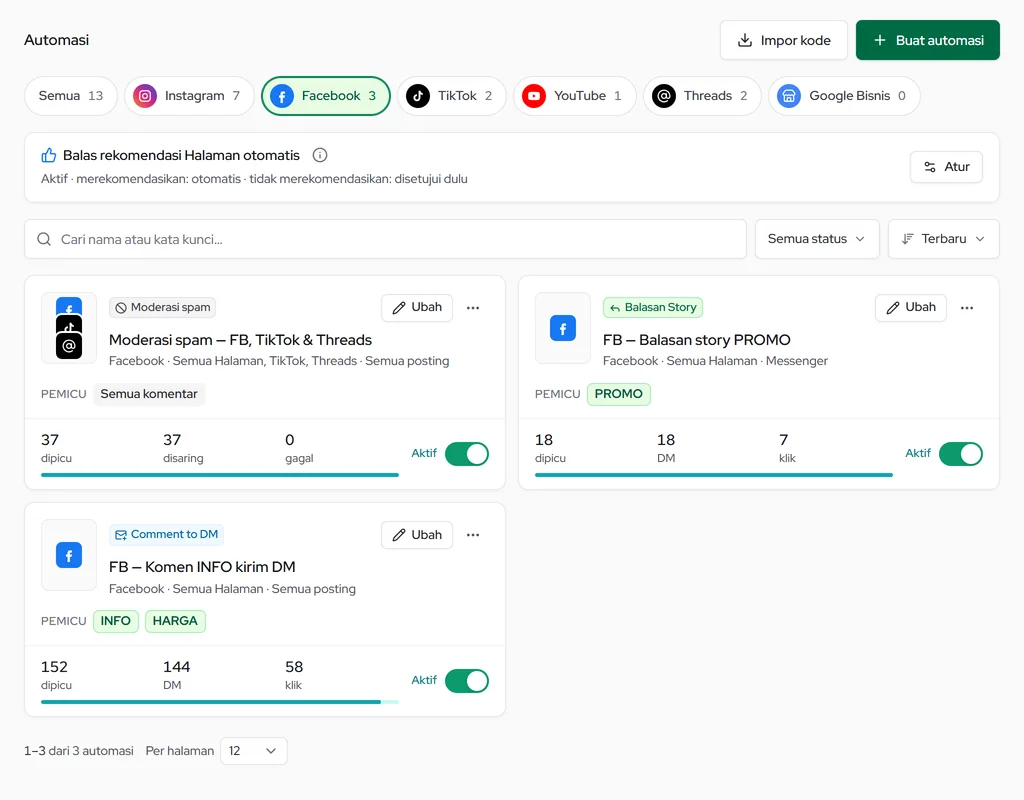Click the 7 klik statistic
The image size is (1024, 800).
click(x=787, y=448)
